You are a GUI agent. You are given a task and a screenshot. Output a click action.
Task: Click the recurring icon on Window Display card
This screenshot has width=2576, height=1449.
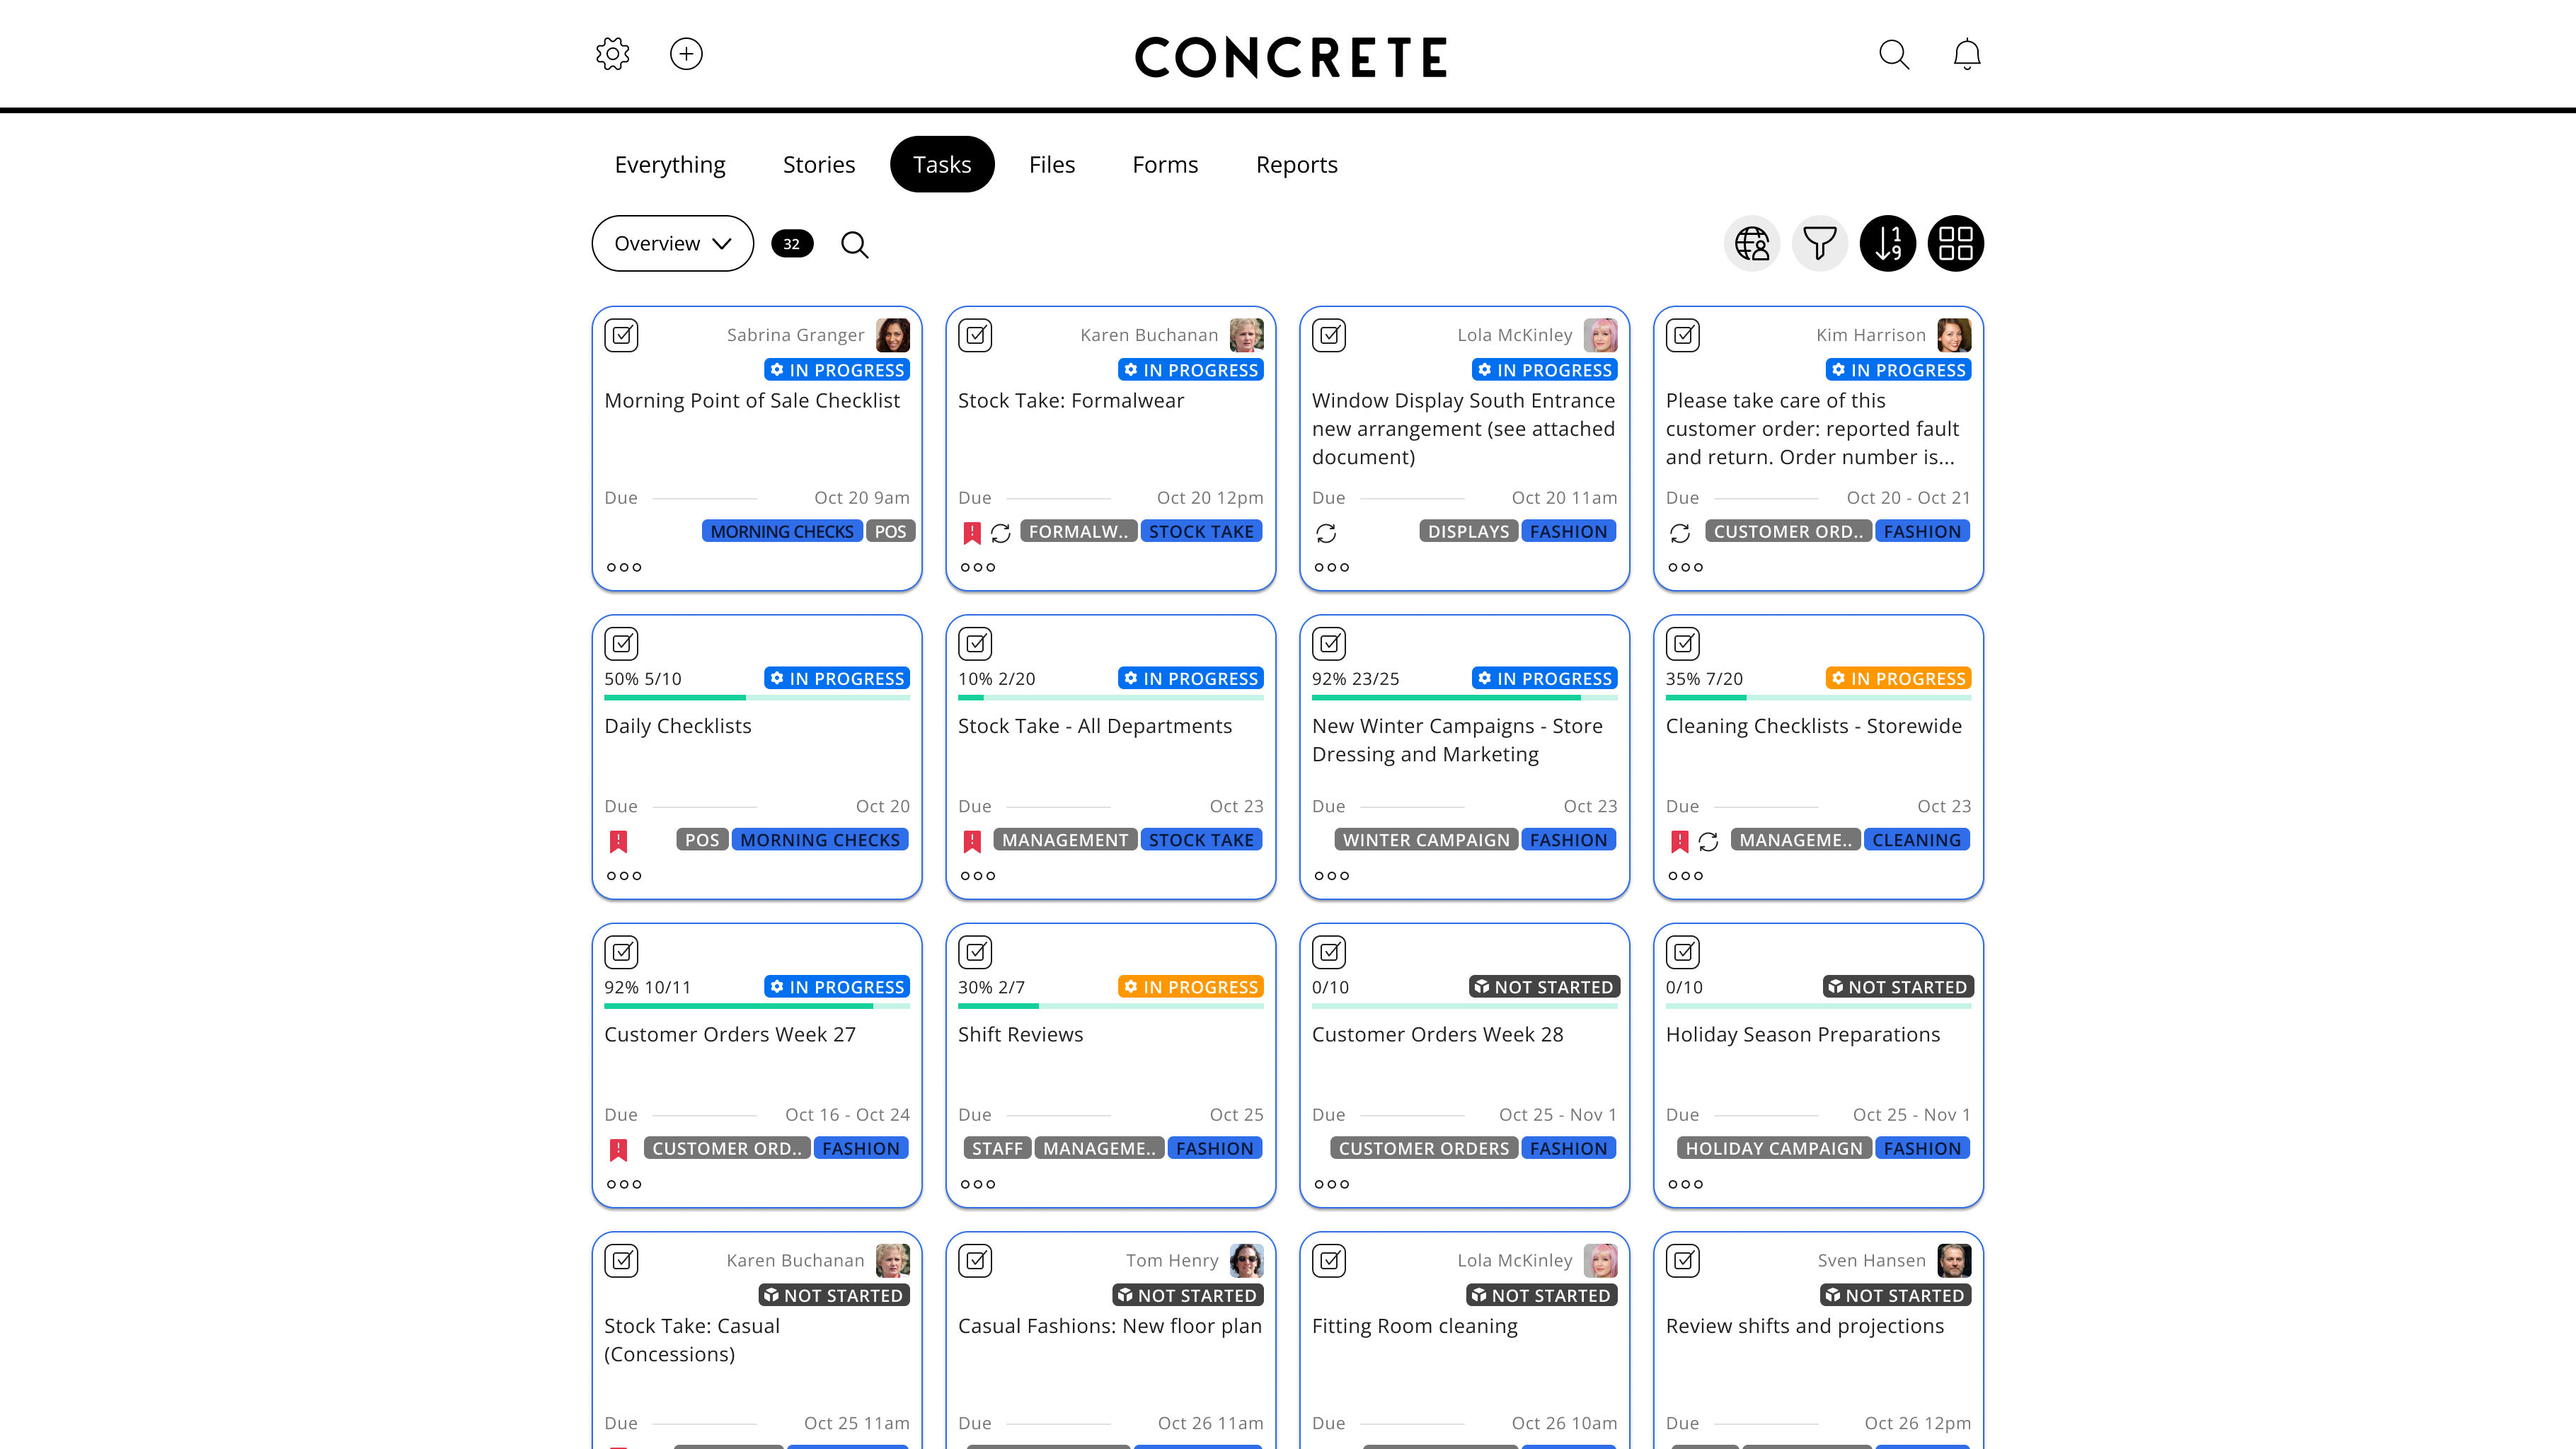click(x=1326, y=533)
